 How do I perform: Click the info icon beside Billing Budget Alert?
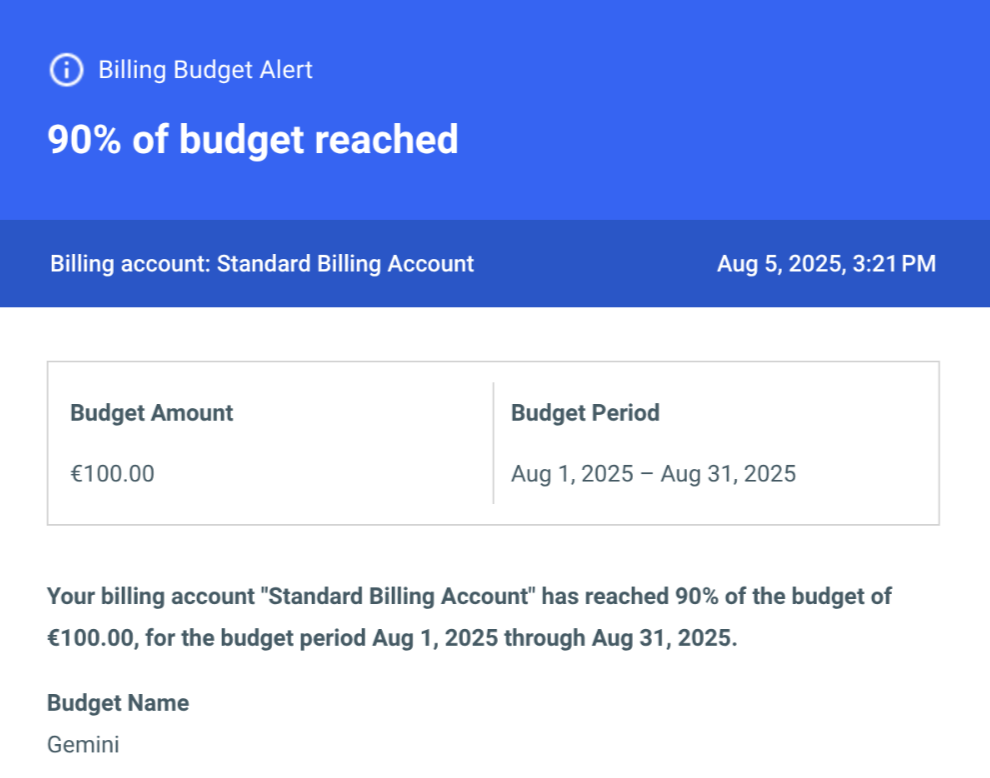click(x=66, y=70)
